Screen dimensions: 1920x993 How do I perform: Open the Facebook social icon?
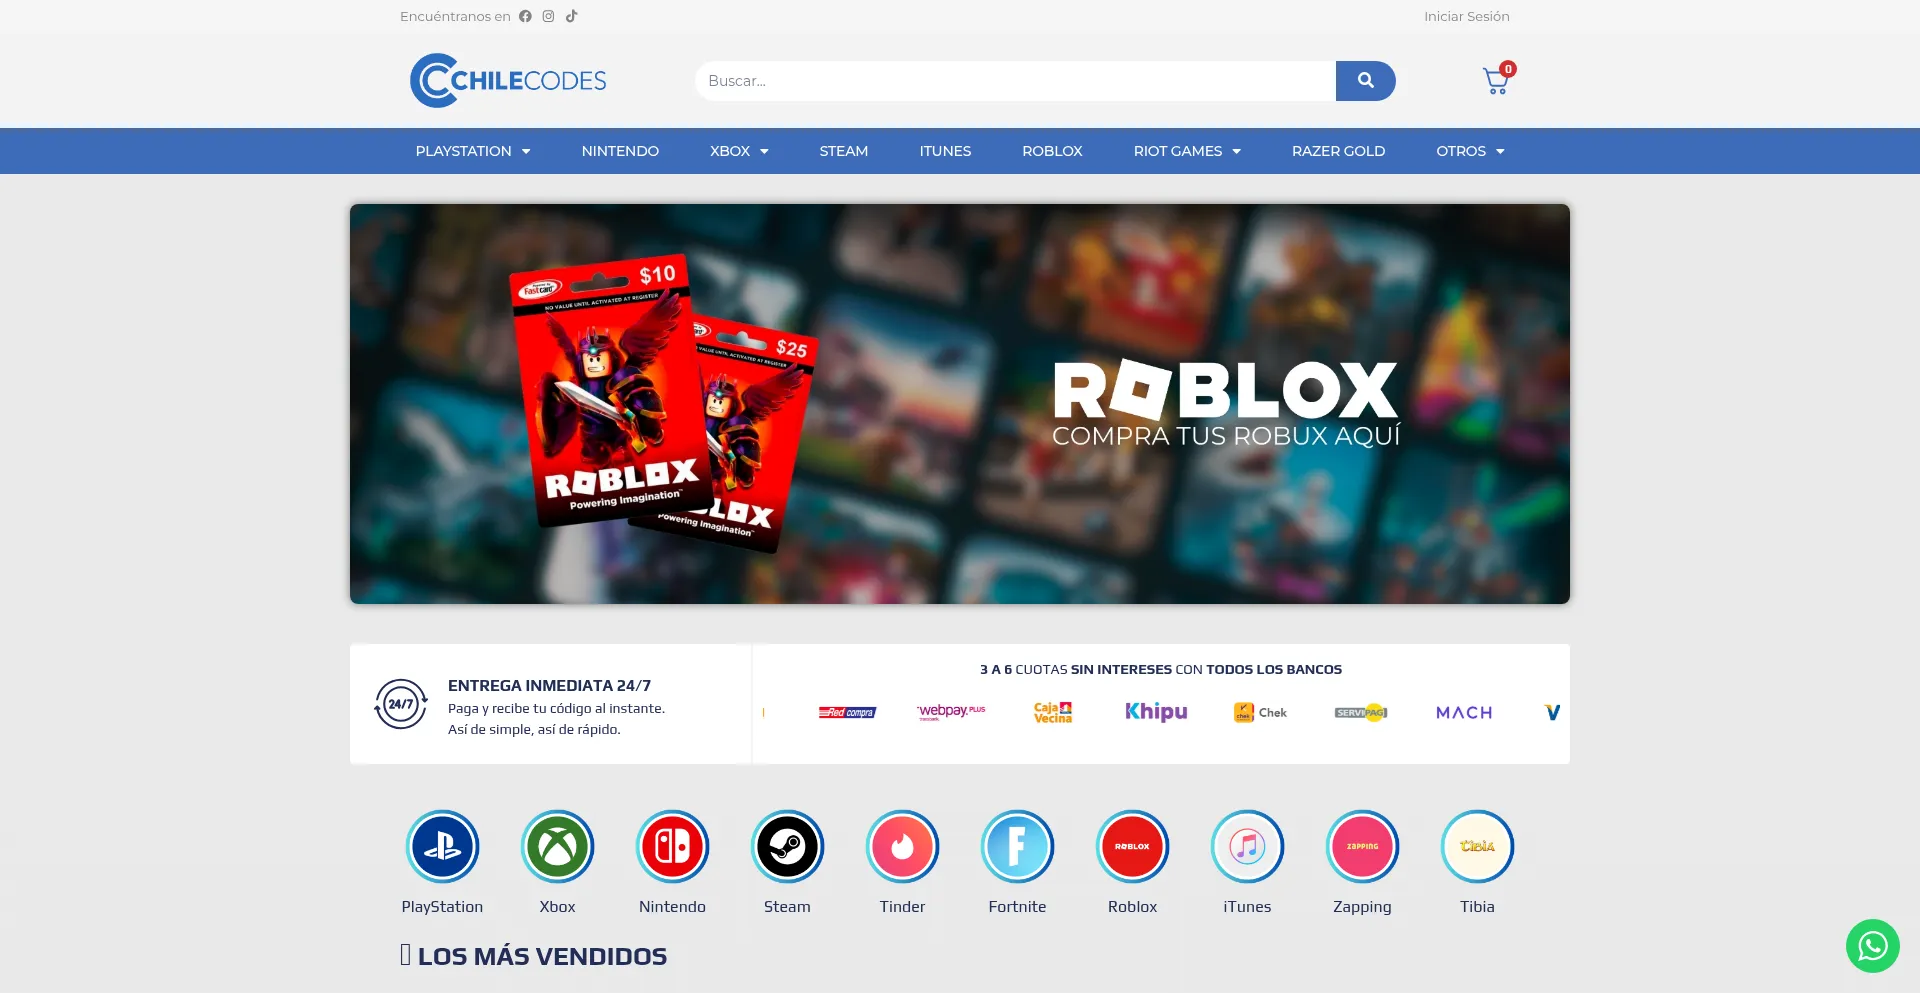[x=525, y=16]
